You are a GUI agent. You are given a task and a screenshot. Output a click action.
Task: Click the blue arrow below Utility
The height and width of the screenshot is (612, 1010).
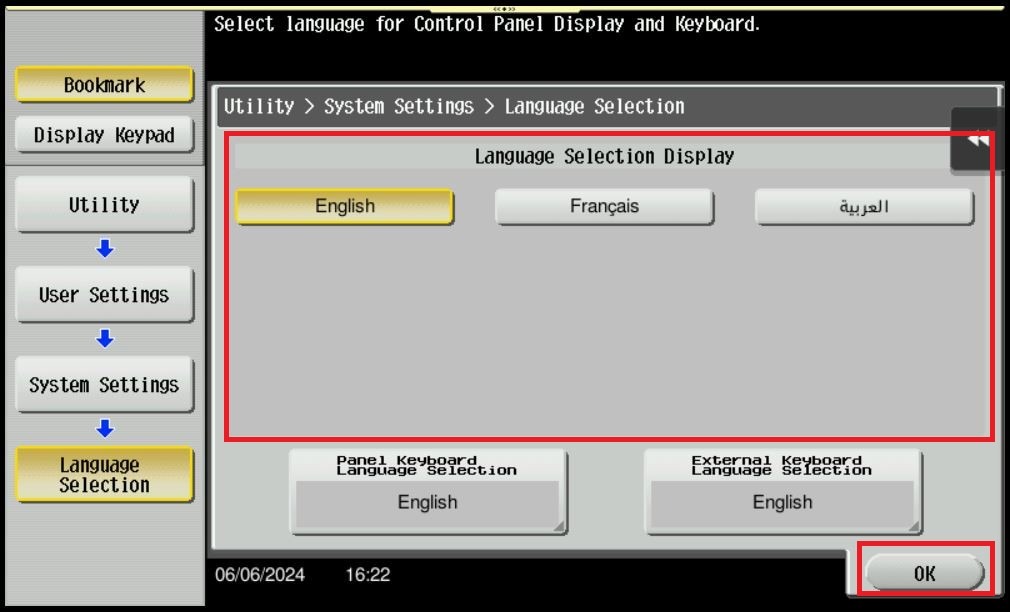pyautogui.click(x=105, y=249)
